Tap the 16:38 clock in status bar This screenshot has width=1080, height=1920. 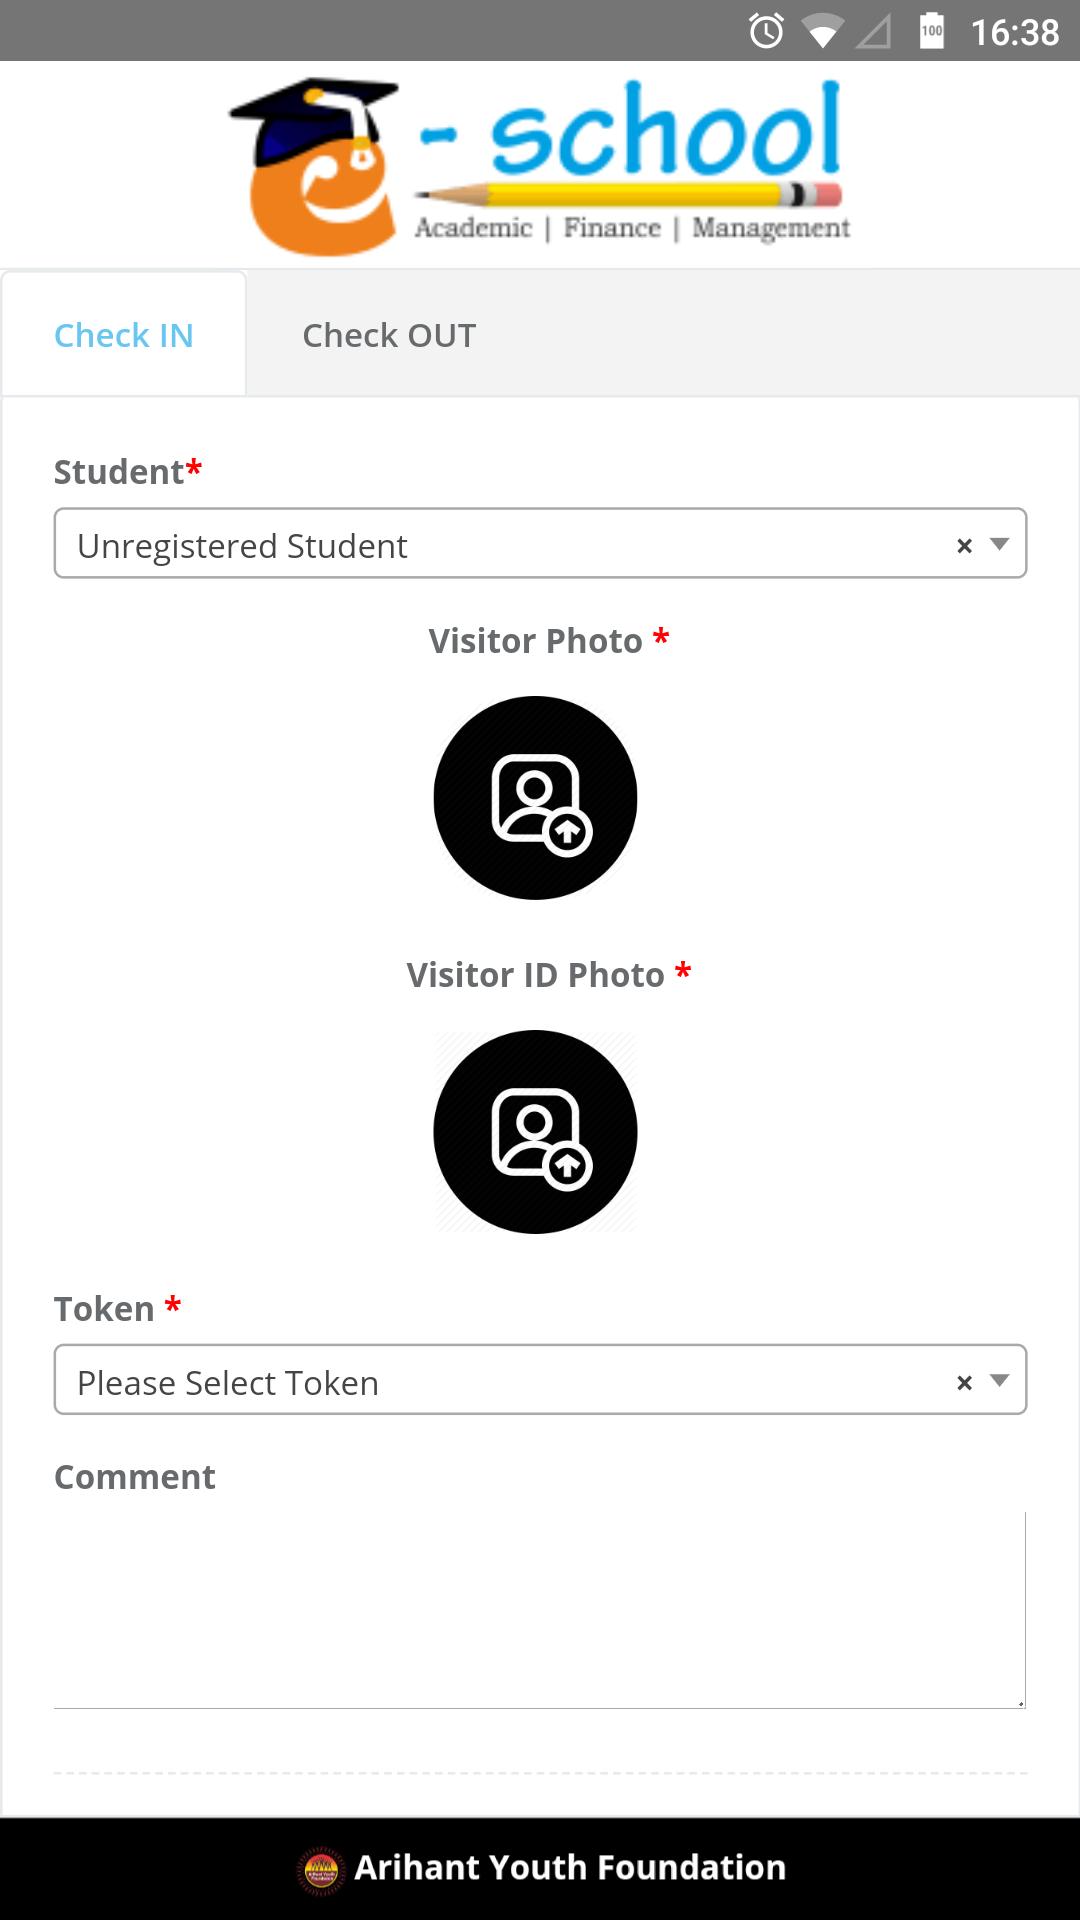coord(1014,32)
